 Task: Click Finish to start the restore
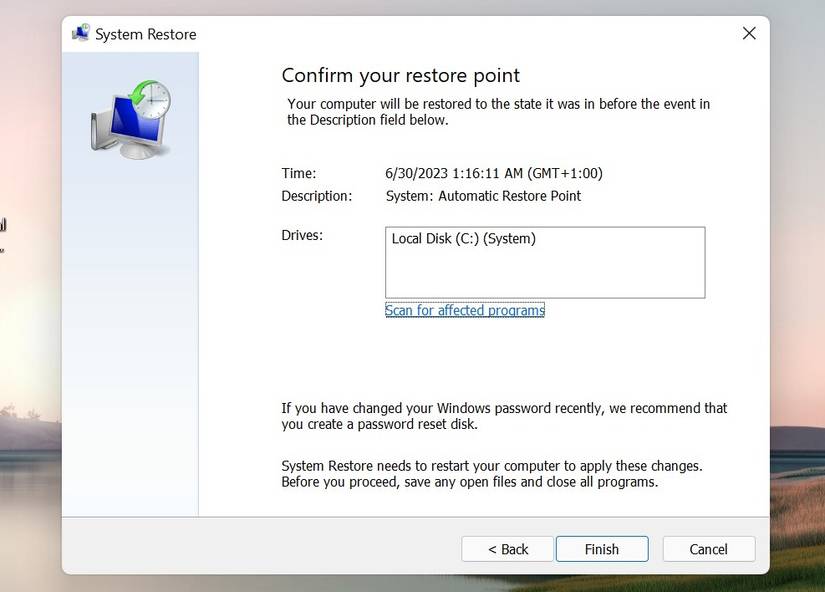tap(602, 549)
